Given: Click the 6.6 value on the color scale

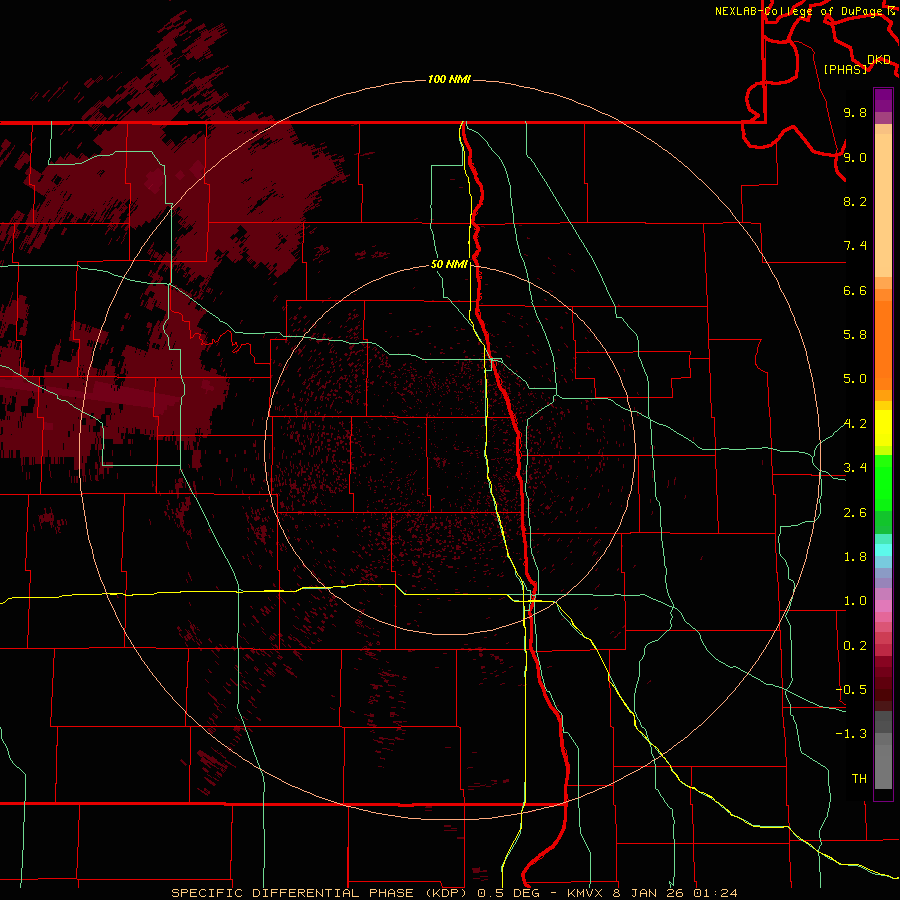Looking at the screenshot, I should click(855, 290).
